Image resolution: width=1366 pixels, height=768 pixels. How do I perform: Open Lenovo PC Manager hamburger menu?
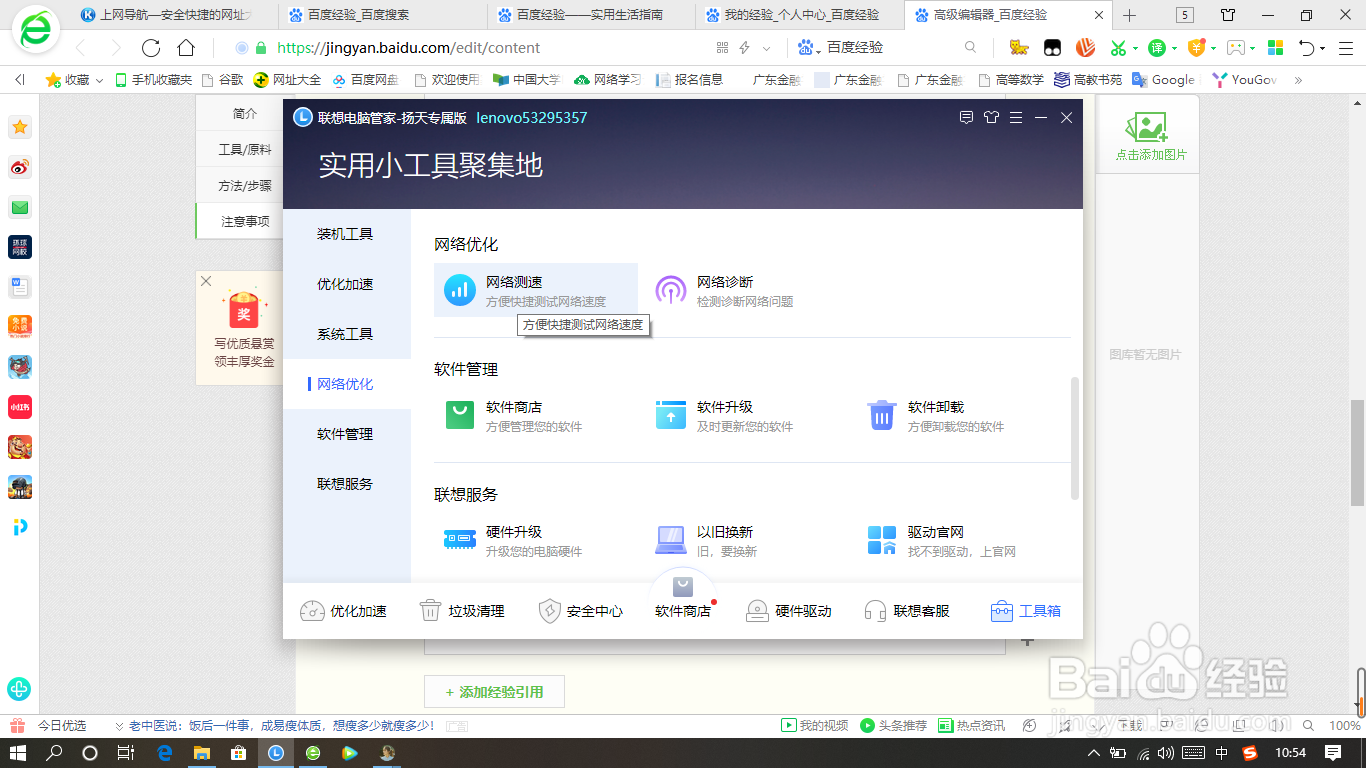[1016, 118]
